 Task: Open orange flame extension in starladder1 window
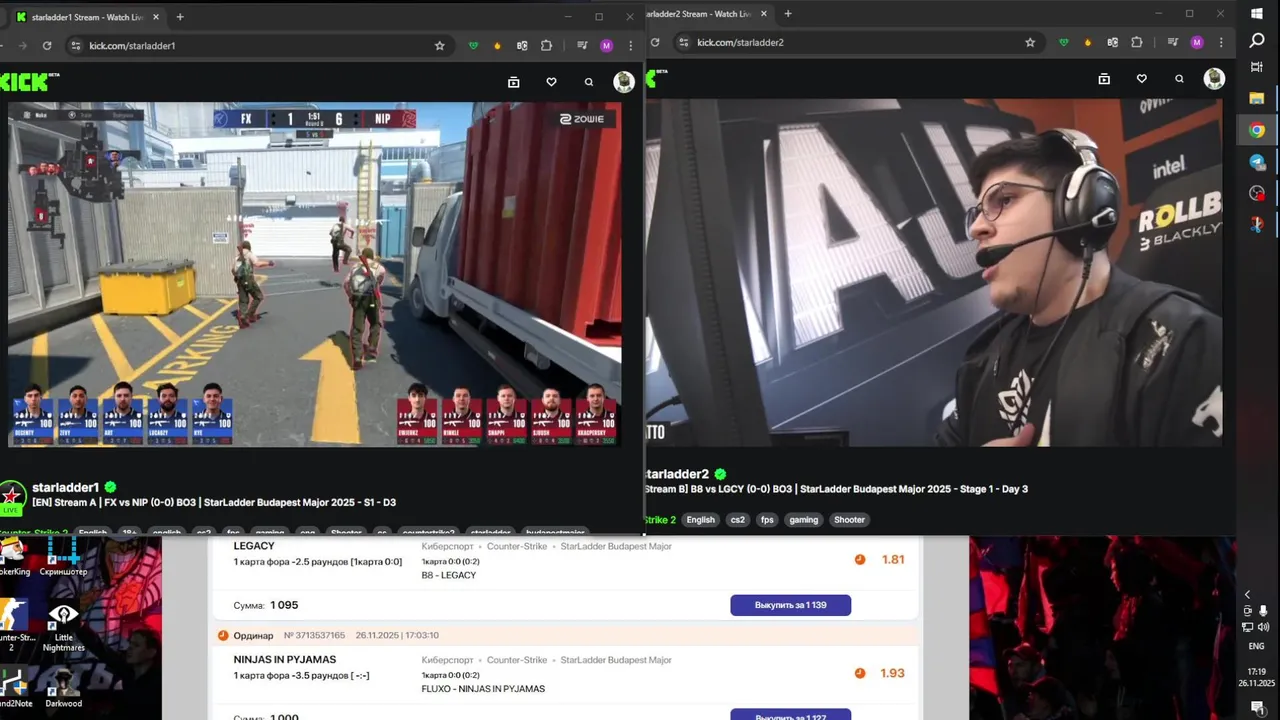498,45
